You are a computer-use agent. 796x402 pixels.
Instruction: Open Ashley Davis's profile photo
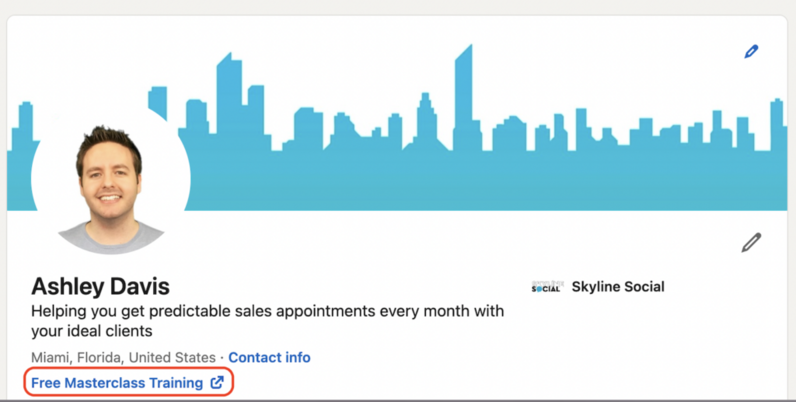point(110,185)
